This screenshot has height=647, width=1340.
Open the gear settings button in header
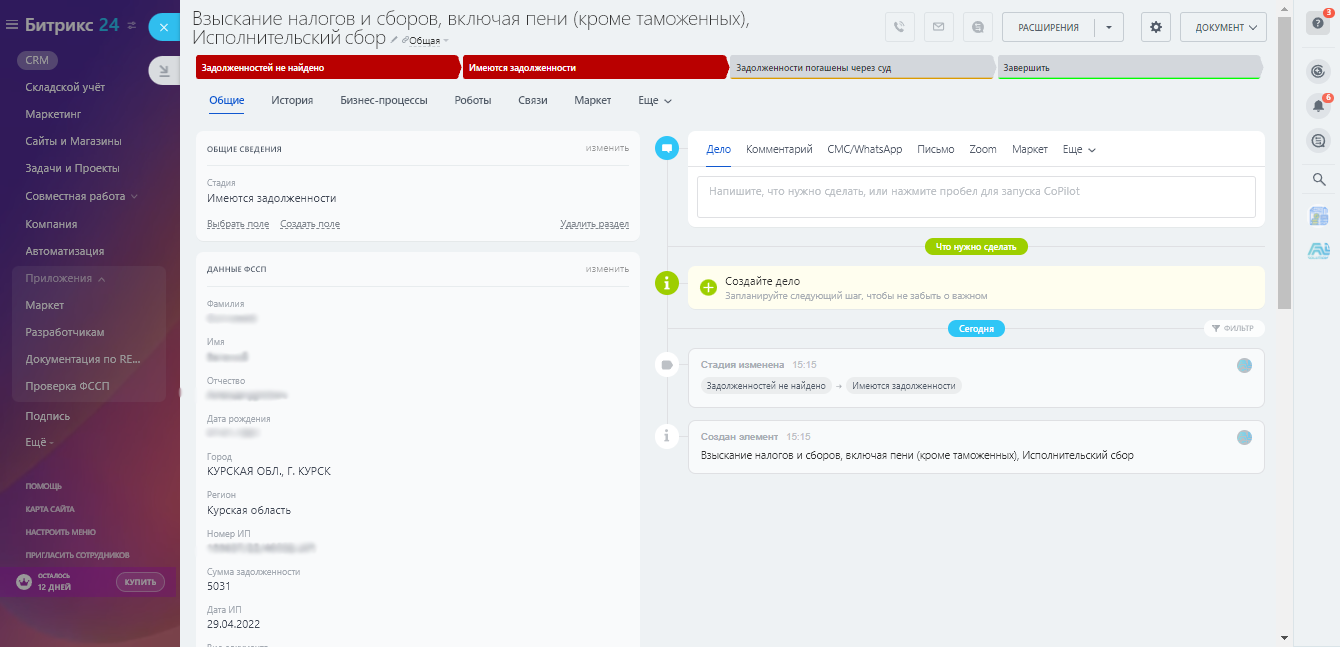click(x=1156, y=27)
